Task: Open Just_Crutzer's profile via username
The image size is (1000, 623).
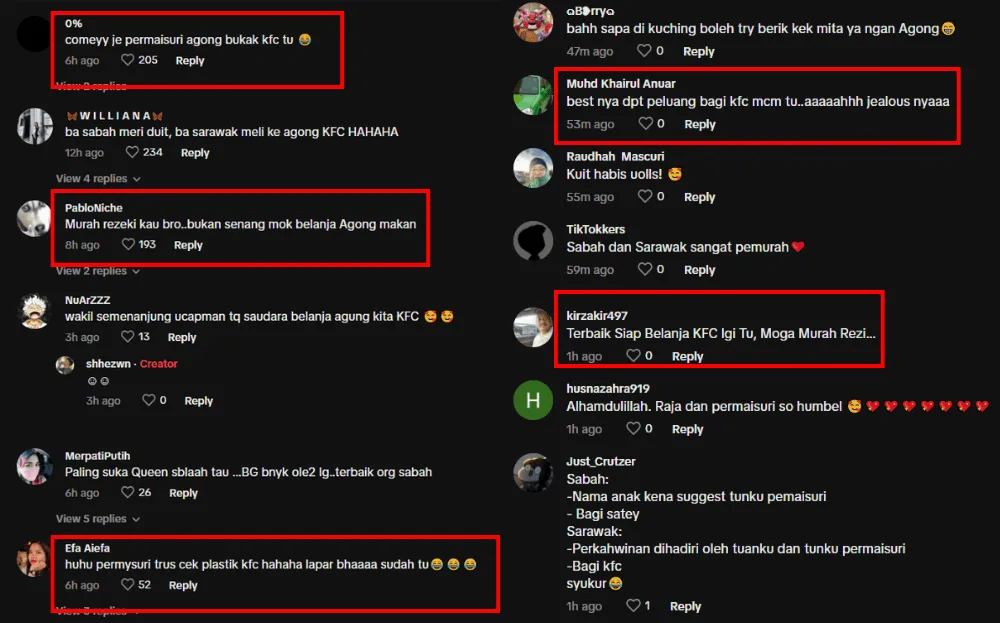Action: pos(601,461)
